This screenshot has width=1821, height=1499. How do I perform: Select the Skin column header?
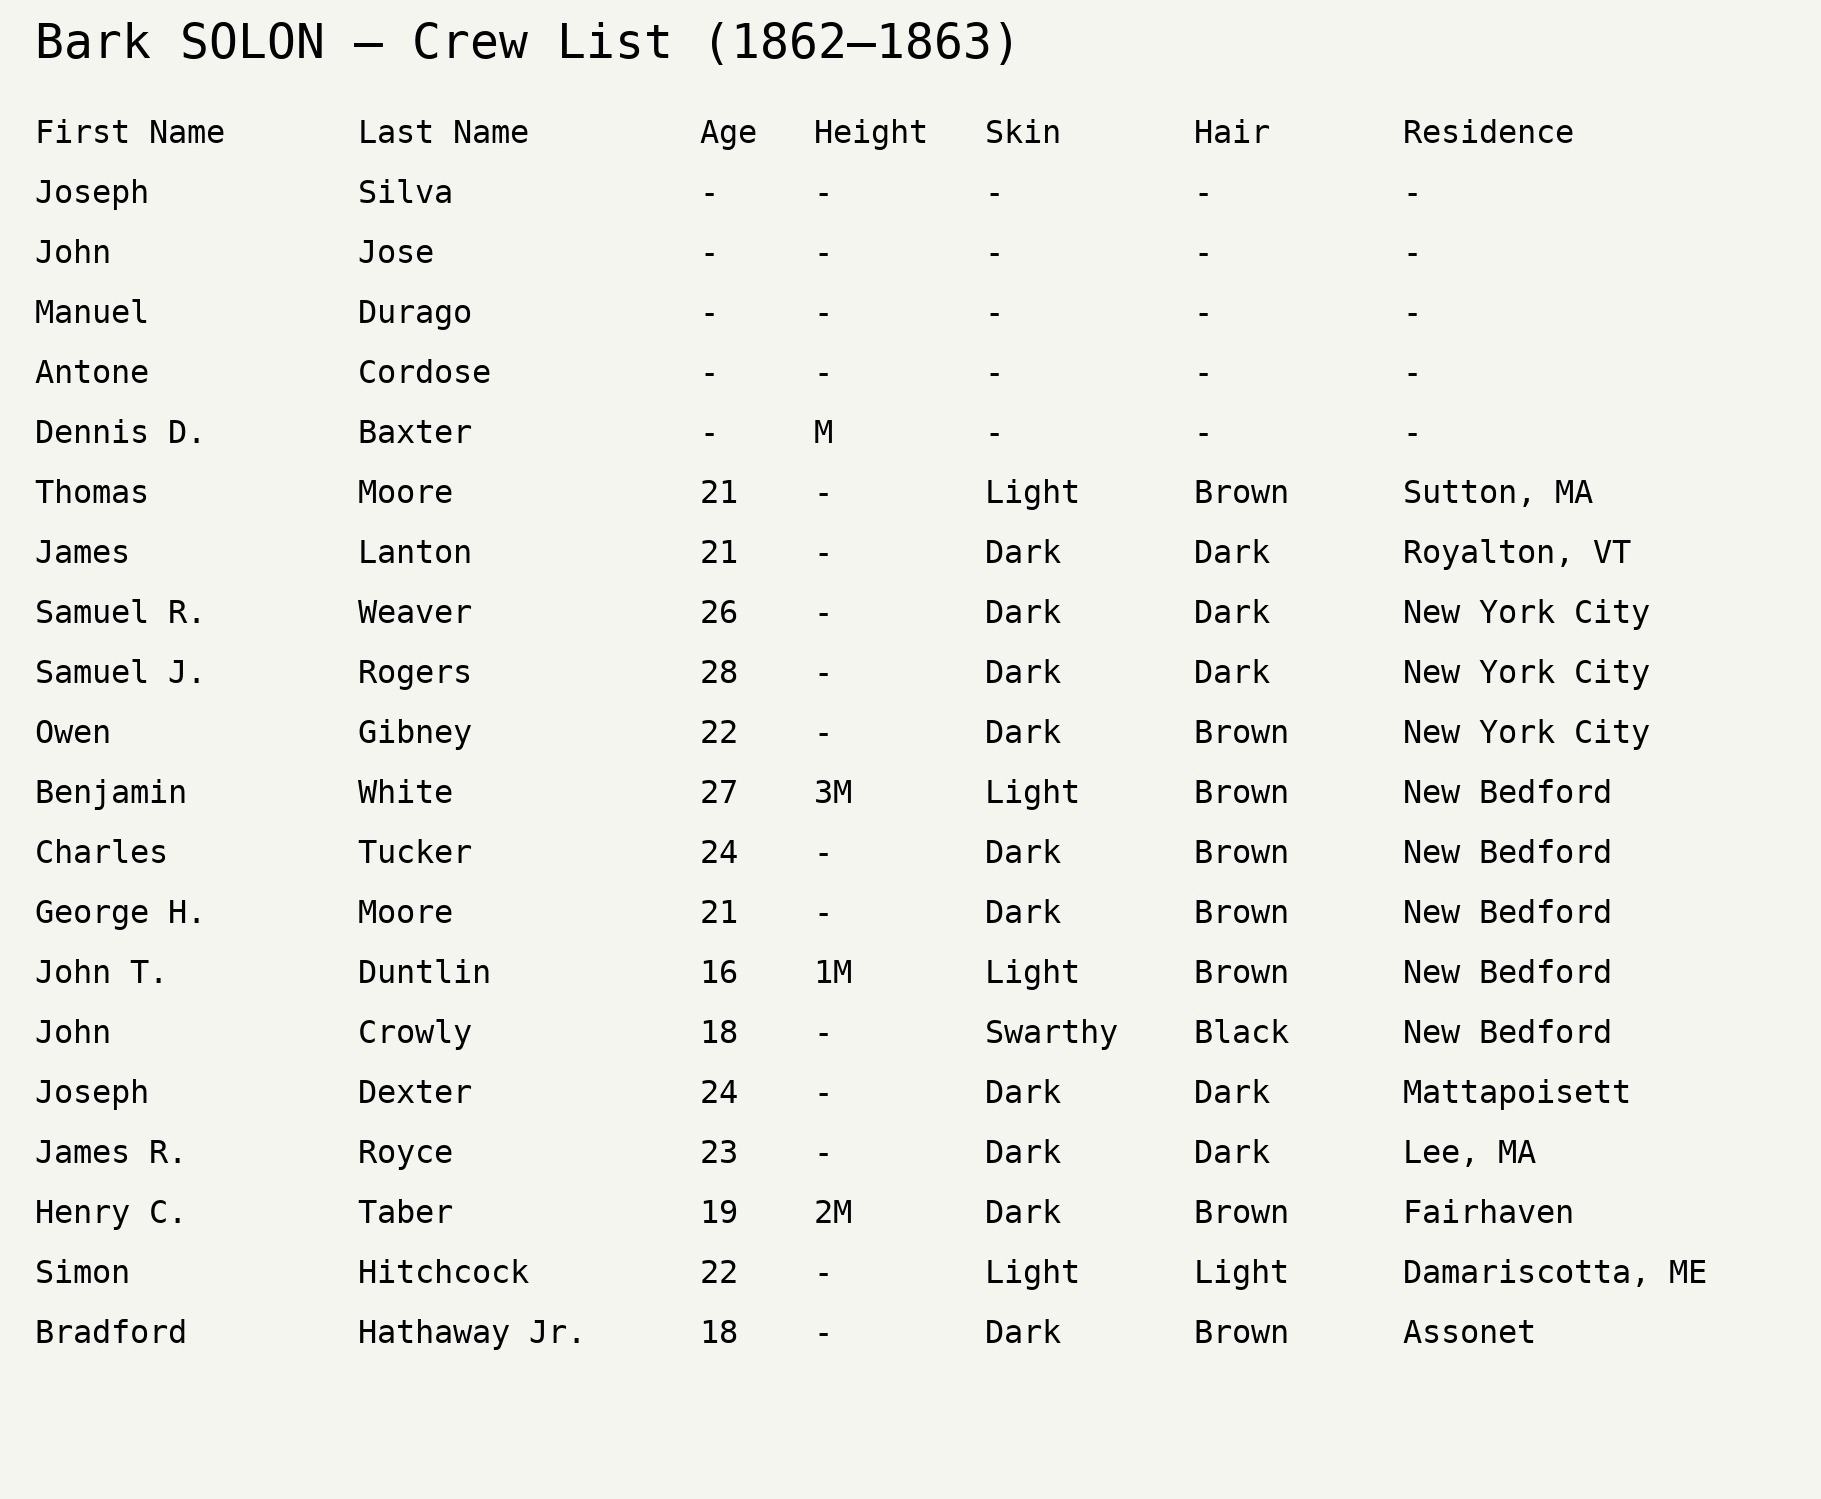(x=1022, y=132)
